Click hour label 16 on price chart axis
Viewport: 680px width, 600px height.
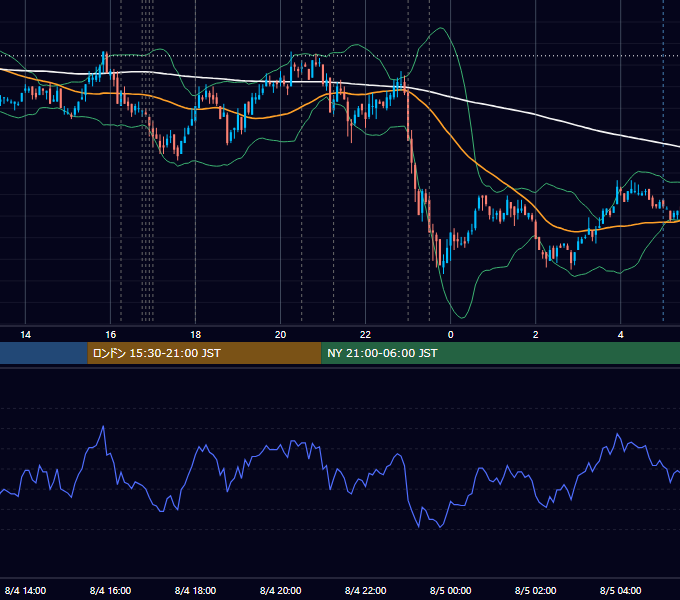click(x=111, y=334)
